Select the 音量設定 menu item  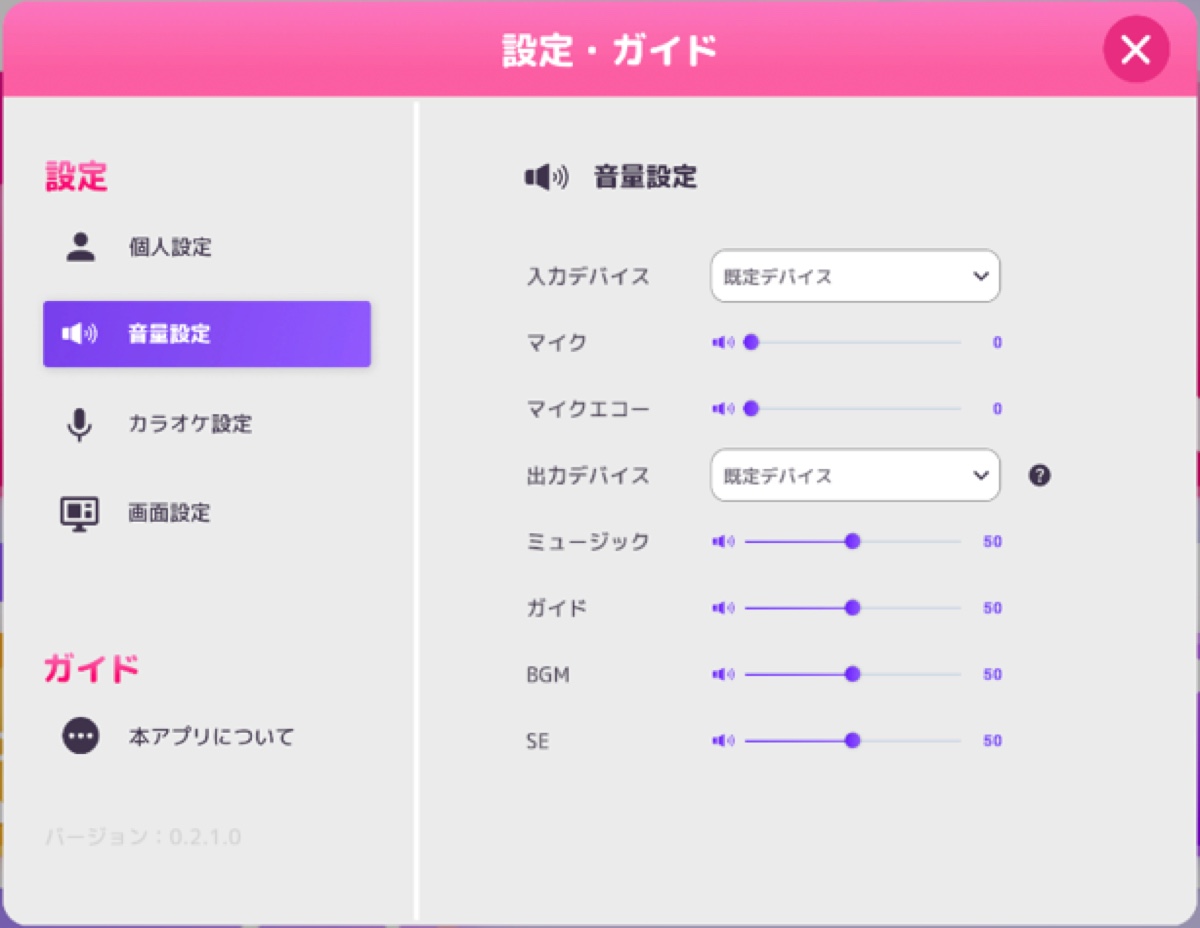point(207,334)
